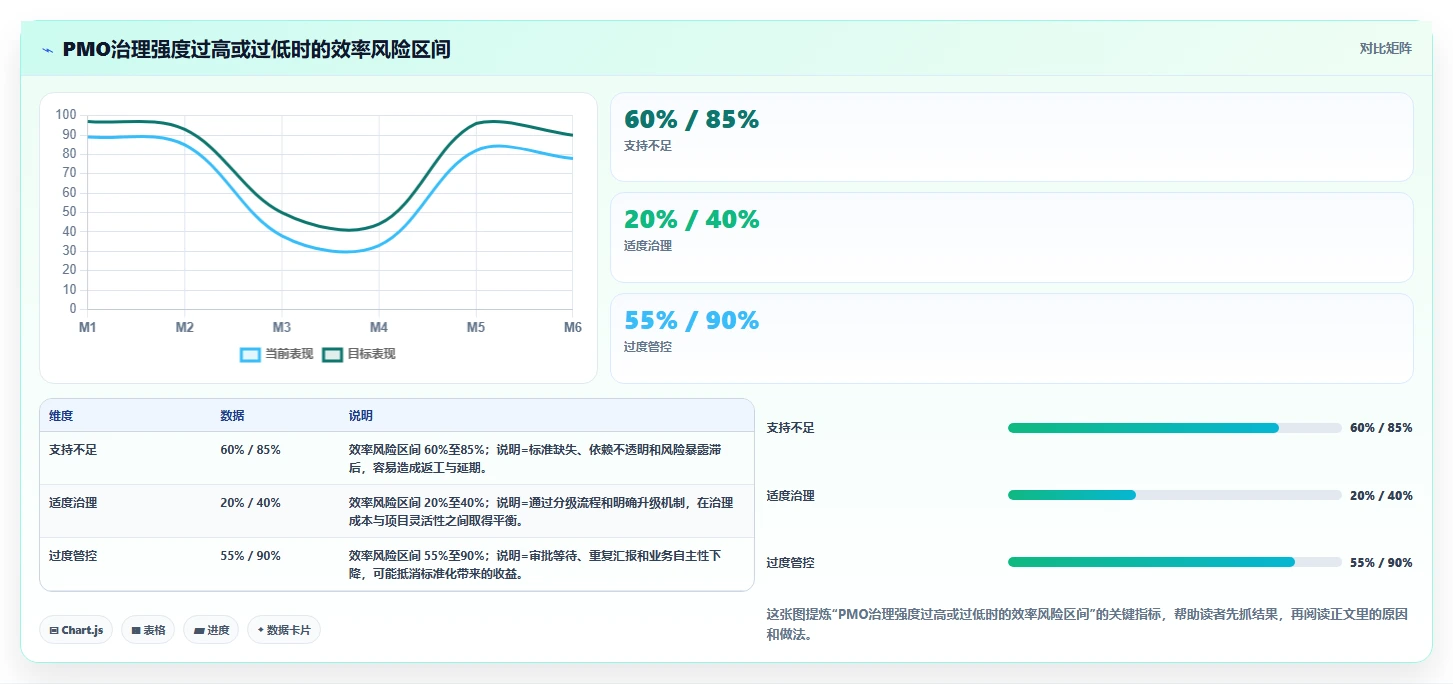Click the 适度治理 table row cell

(x=73, y=503)
